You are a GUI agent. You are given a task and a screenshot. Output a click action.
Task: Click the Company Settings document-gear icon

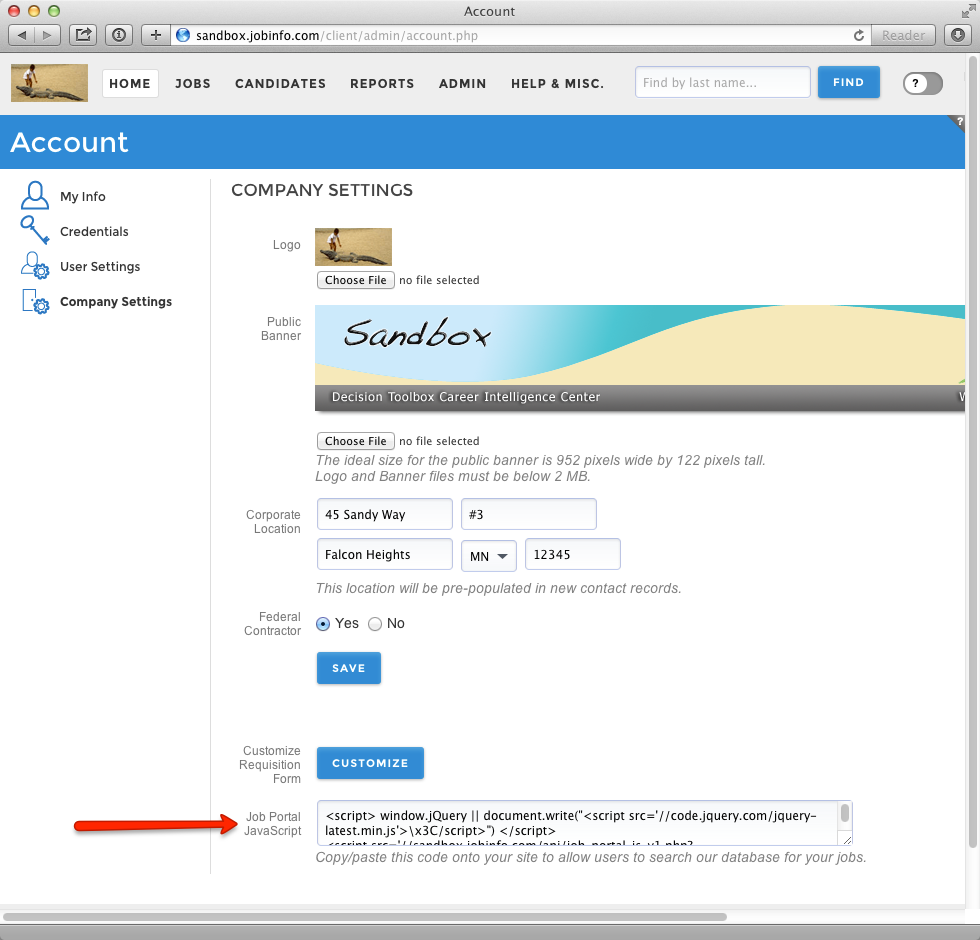click(x=36, y=301)
